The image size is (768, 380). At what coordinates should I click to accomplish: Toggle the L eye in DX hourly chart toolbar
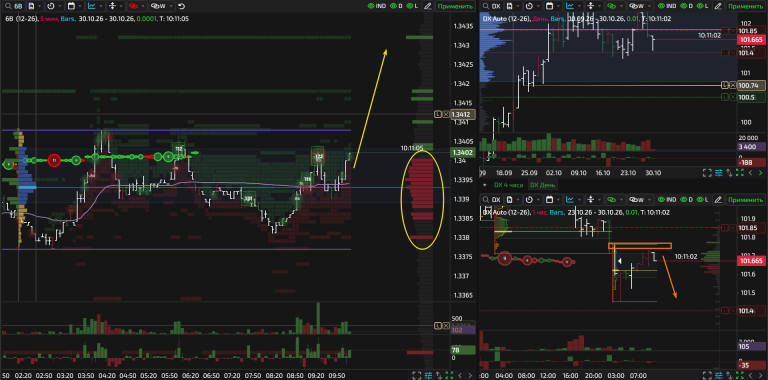coord(699,199)
